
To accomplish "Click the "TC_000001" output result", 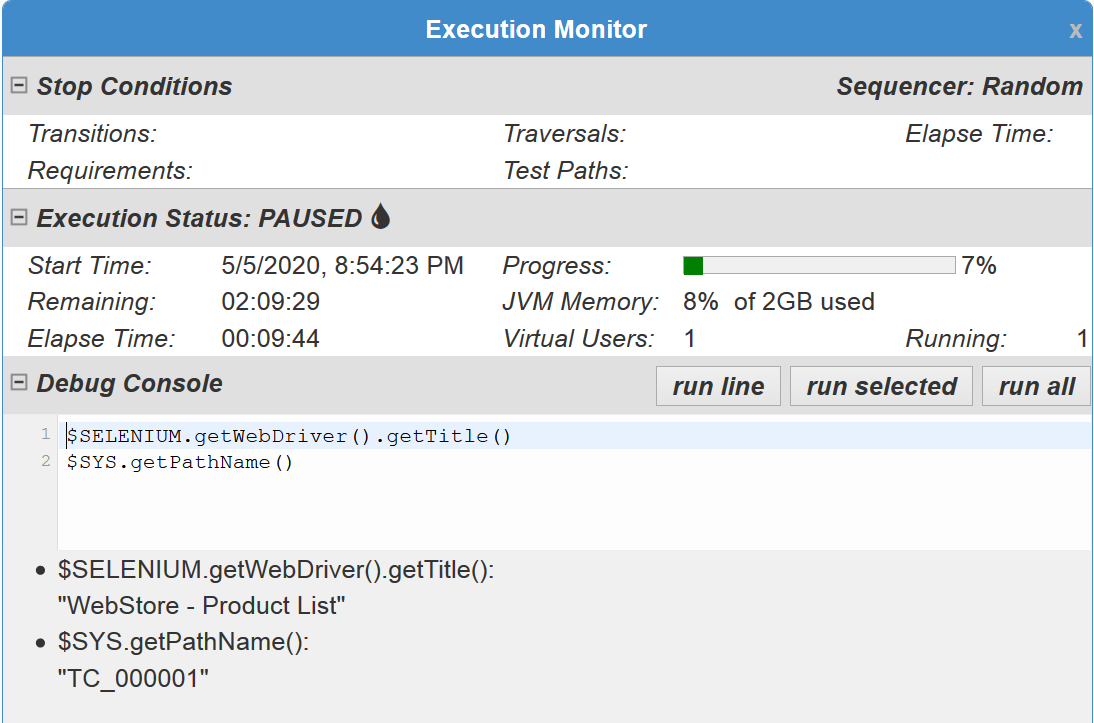I will tap(134, 678).
